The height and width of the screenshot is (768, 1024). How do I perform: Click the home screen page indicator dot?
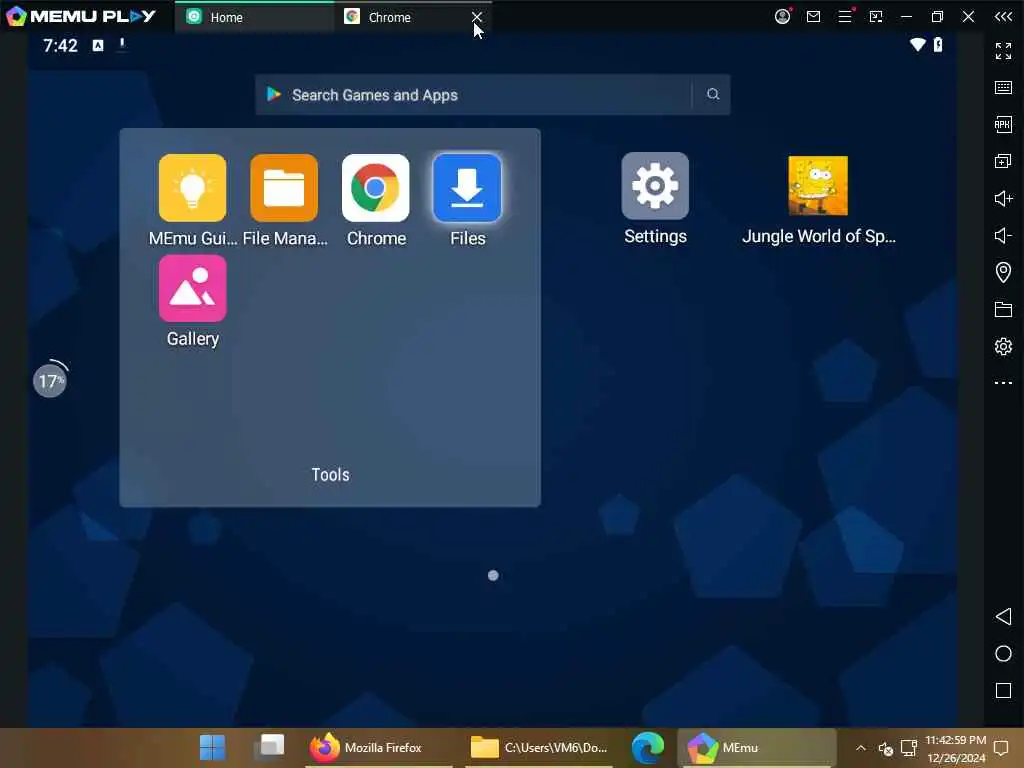coord(493,575)
